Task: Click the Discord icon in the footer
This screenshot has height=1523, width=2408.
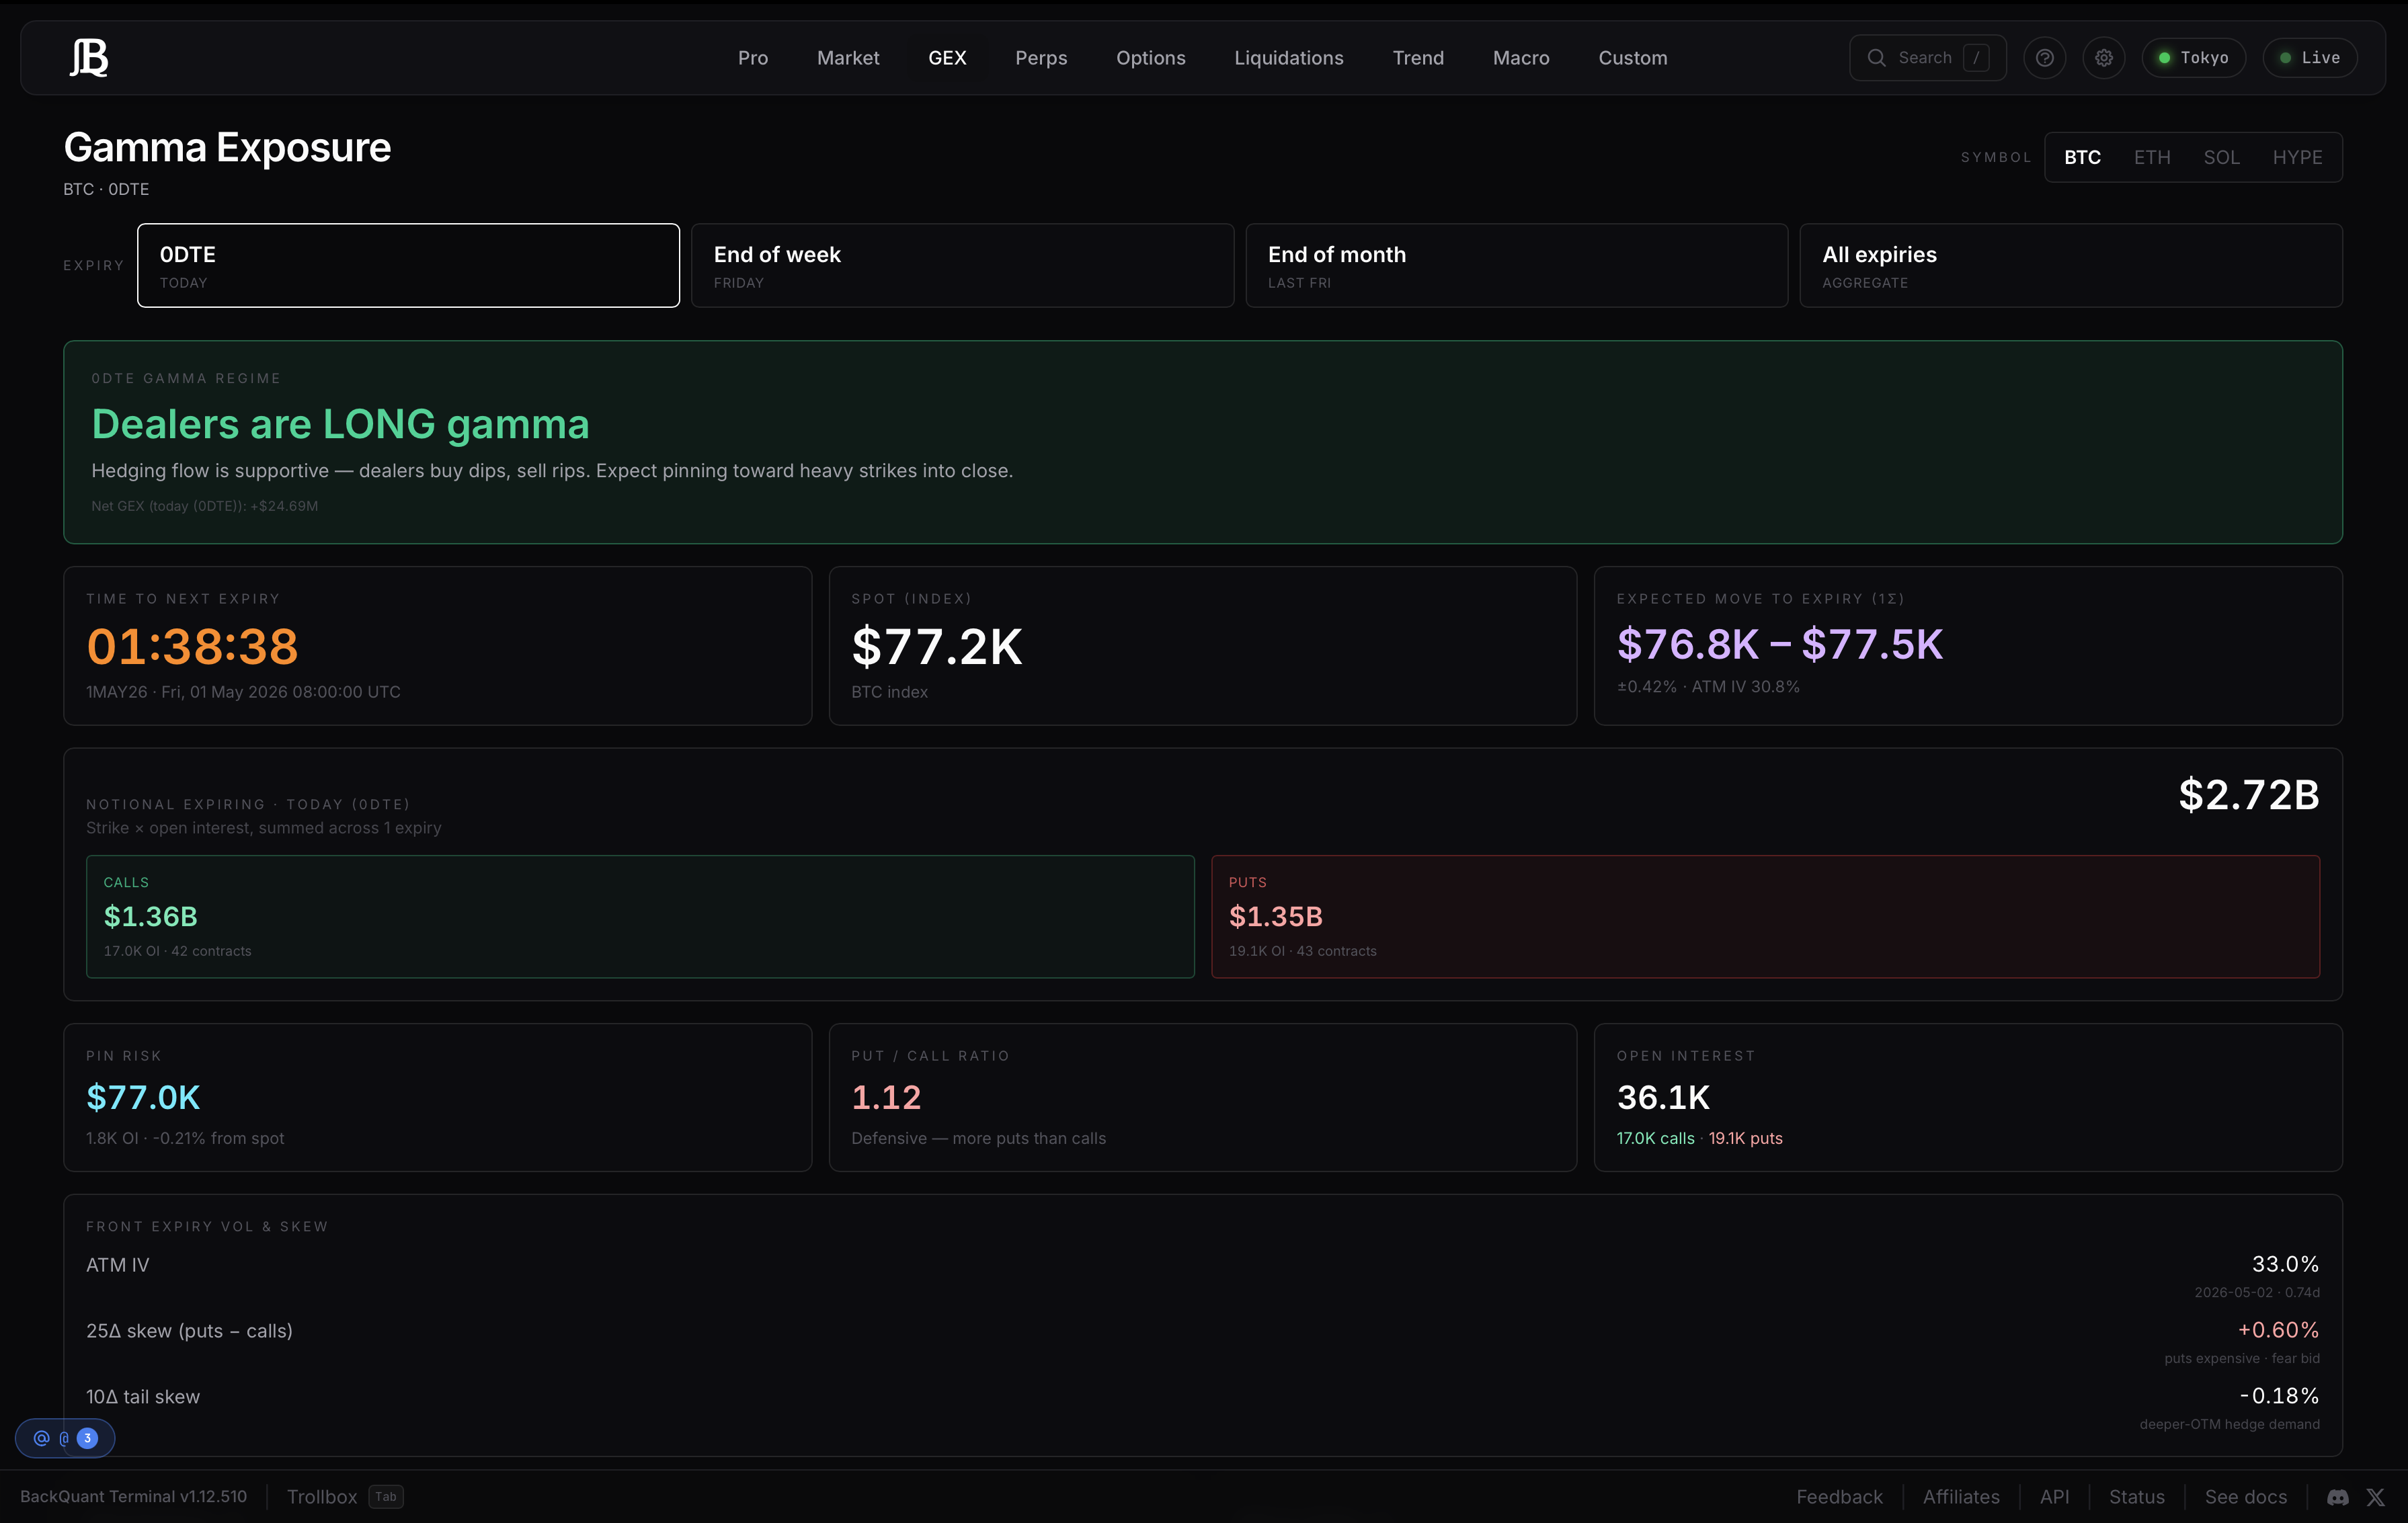Action: (2337, 1497)
